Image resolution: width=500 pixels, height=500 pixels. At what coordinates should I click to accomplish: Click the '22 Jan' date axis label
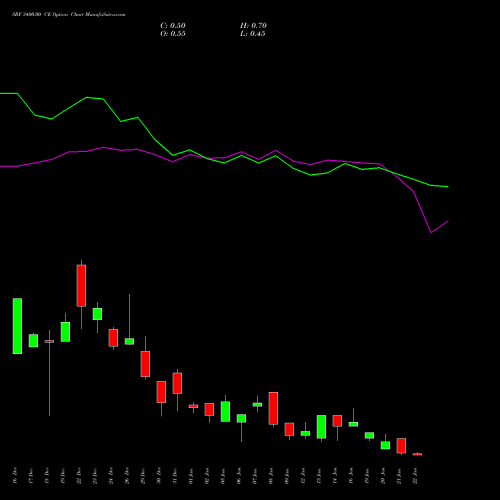[x=415, y=475]
